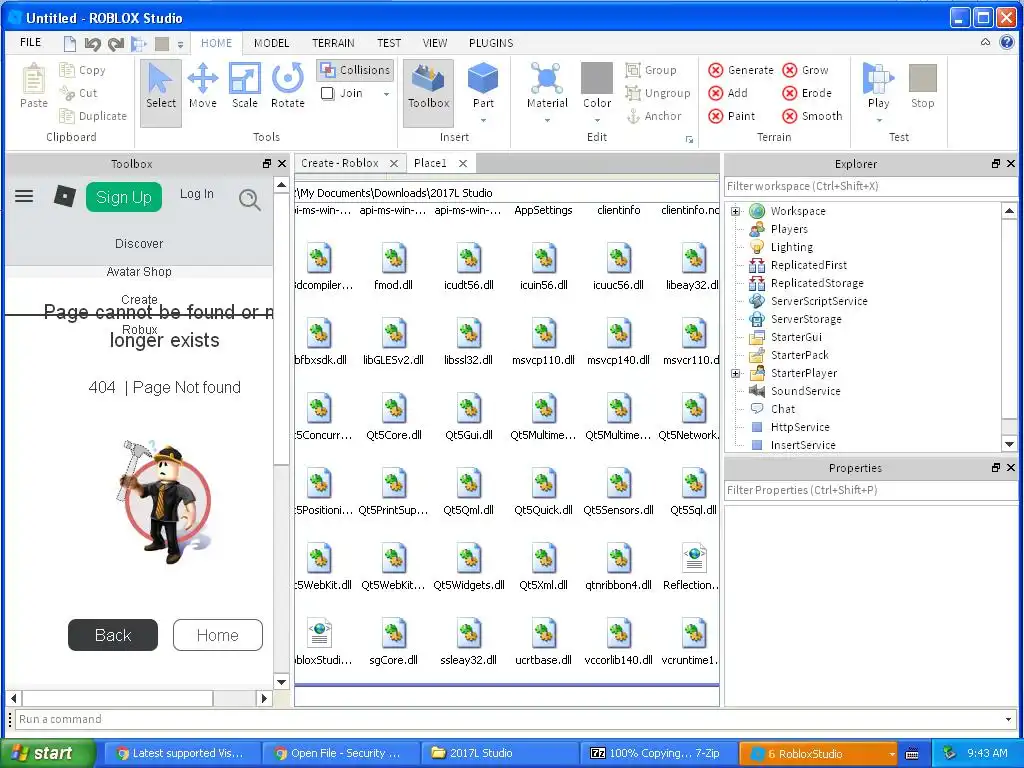
Task: Click Cut in Clipboard group
Action: [78, 93]
